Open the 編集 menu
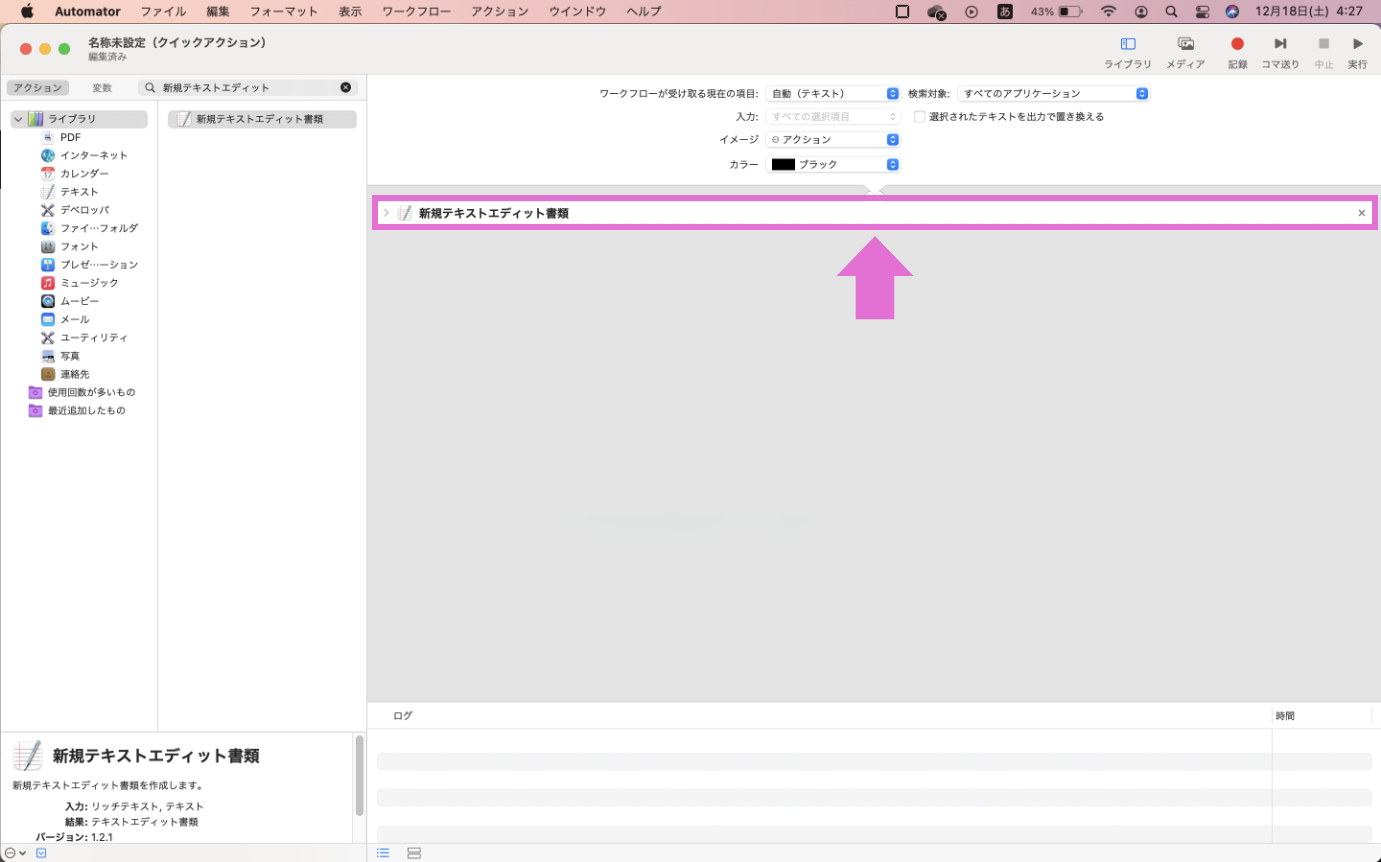Viewport: 1381px width, 862px height. pos(217,12)
